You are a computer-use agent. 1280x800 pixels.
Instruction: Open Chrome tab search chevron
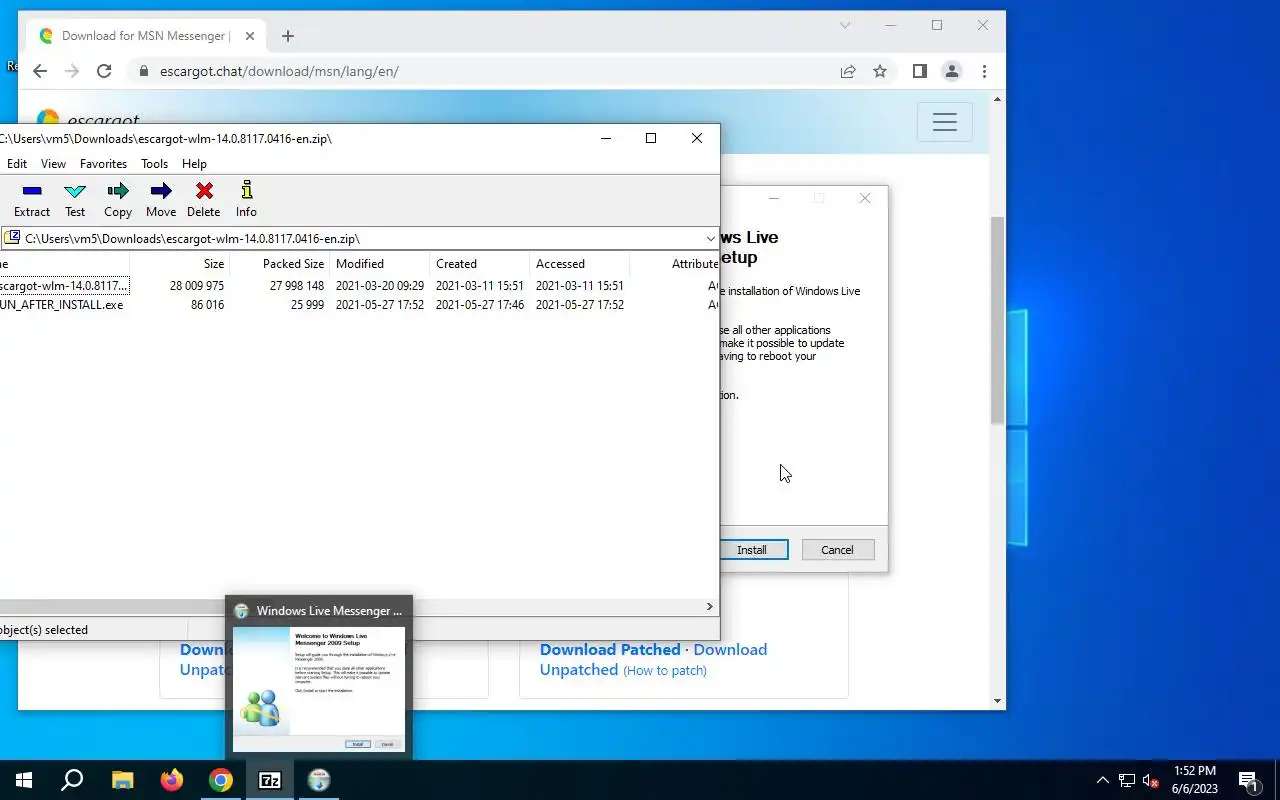pos(845,25)
